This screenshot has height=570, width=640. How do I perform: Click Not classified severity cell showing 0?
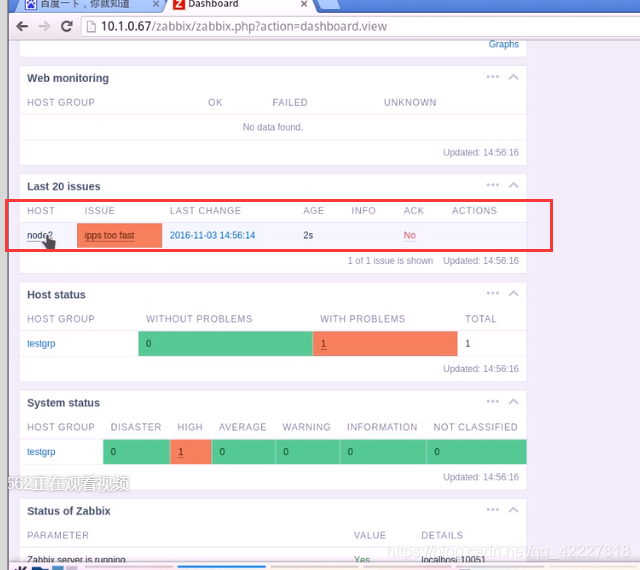tap(476, 452)
